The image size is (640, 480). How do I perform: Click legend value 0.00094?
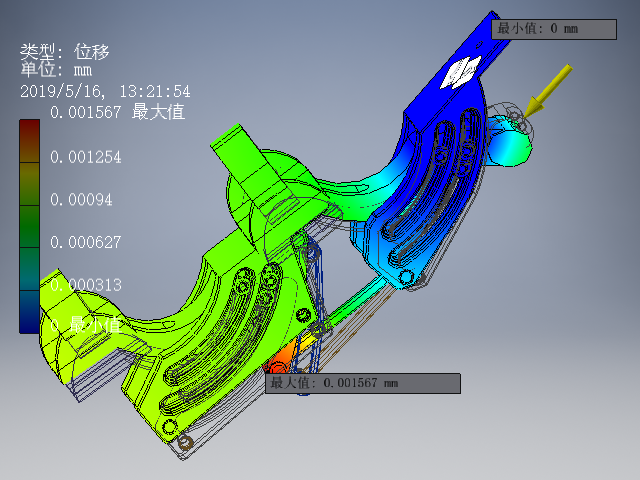(81, 200)
